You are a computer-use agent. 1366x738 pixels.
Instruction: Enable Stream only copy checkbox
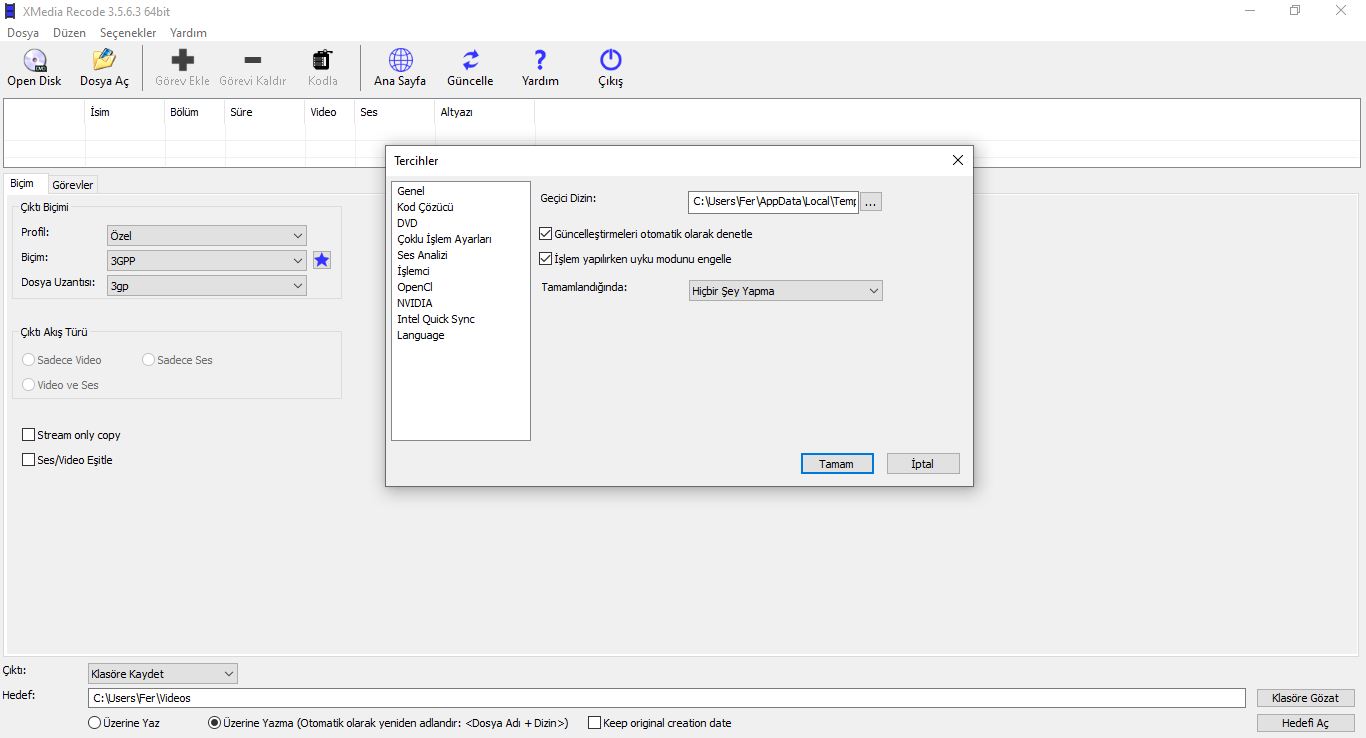point(28,435)
